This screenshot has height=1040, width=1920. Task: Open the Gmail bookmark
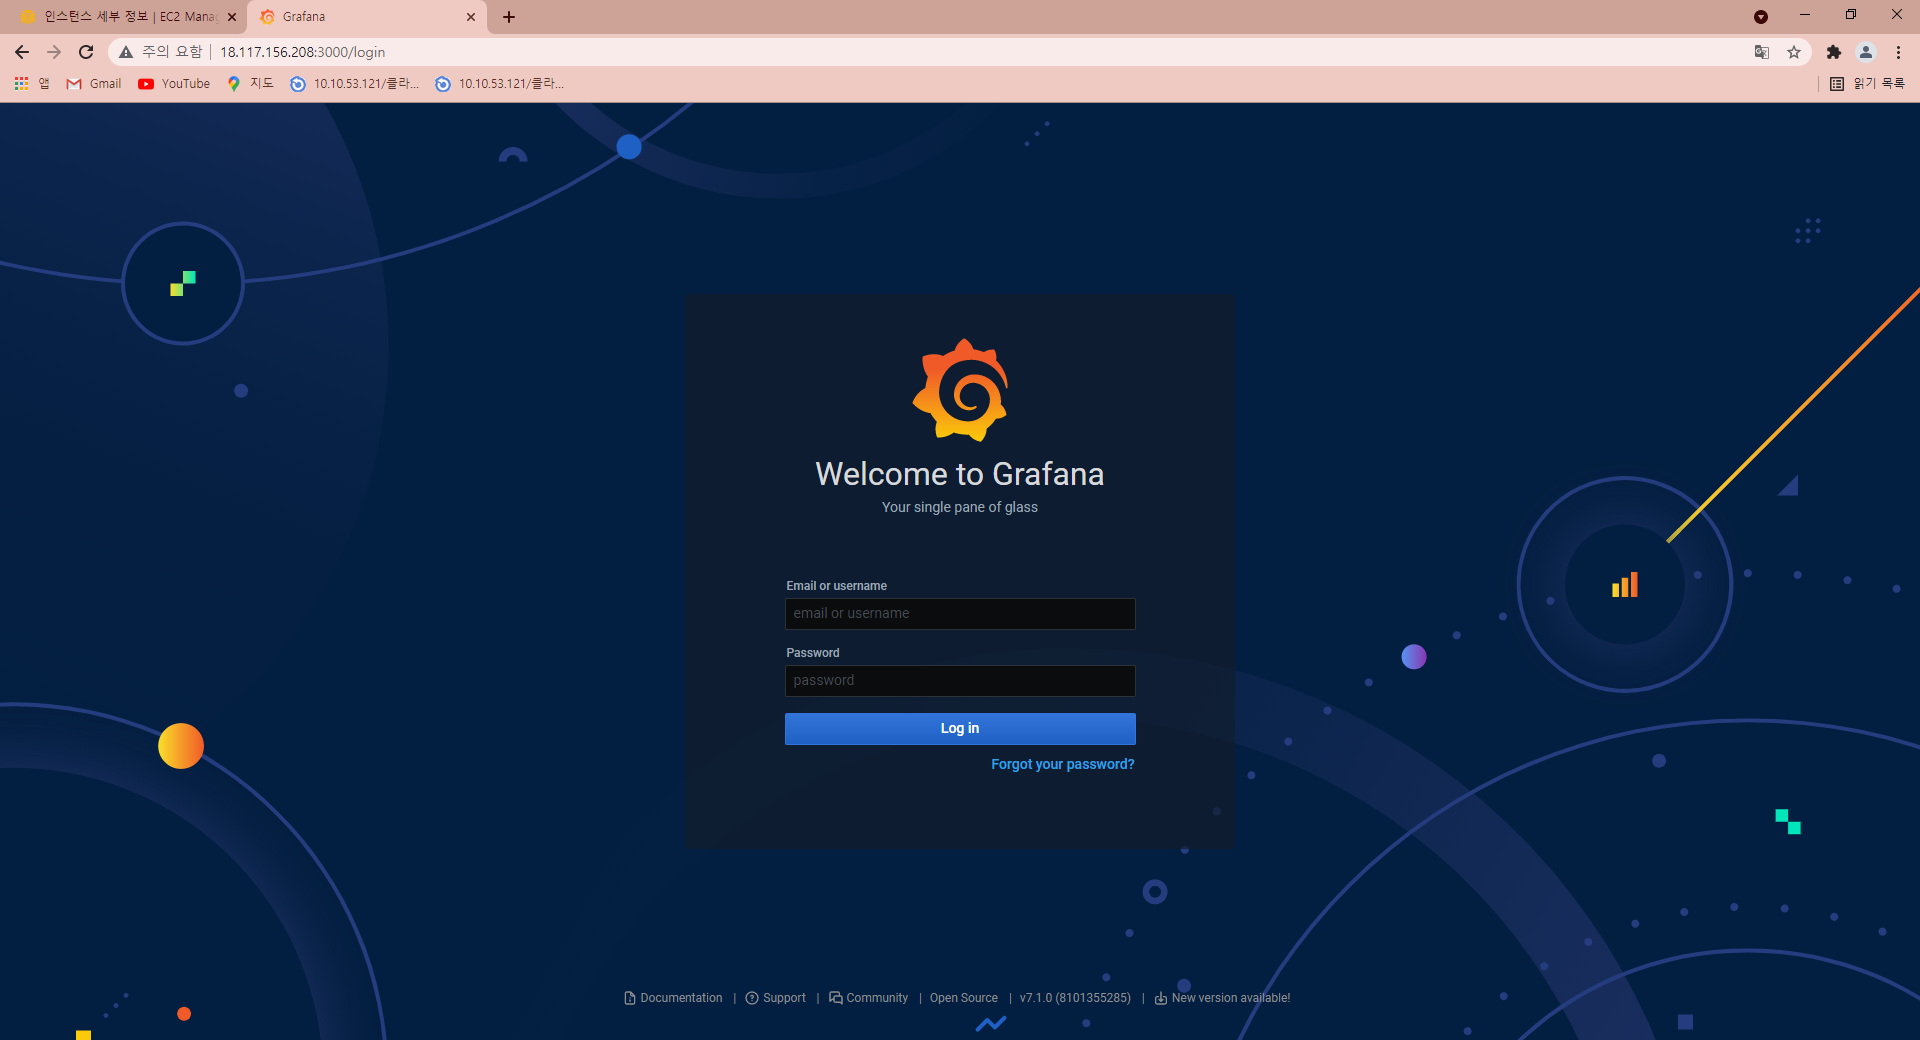(x=94, y=84)
